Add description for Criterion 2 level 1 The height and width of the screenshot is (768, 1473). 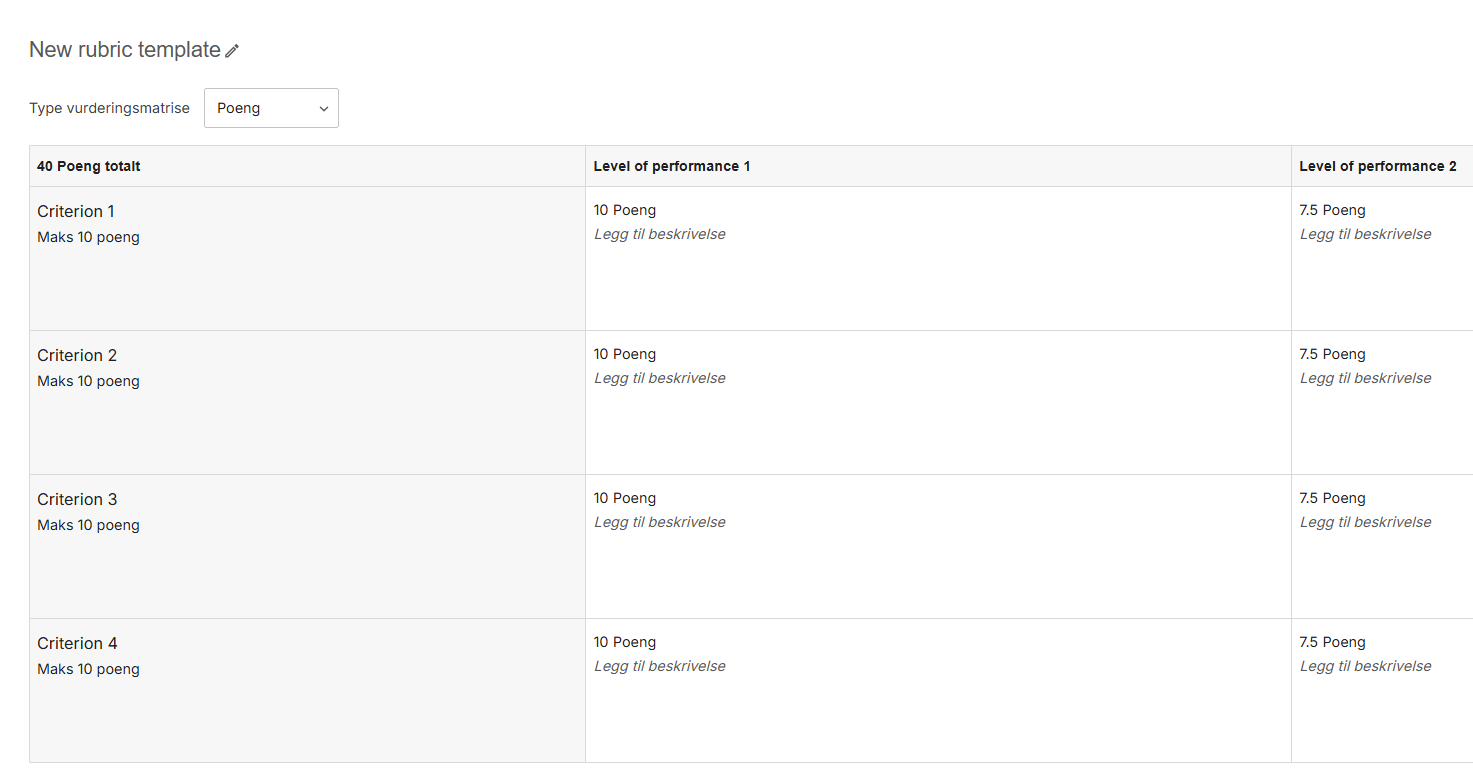(660, 378)
